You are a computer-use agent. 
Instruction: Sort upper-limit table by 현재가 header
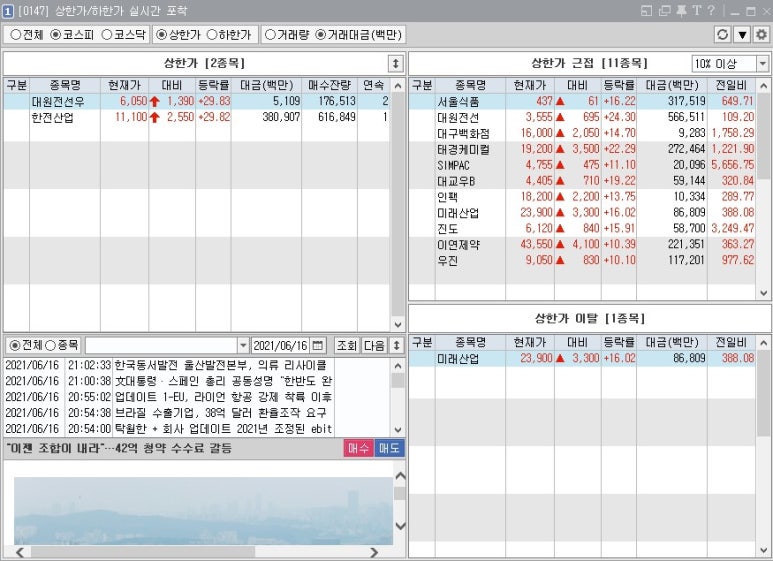pyautogui.click(x=124, y=85)
